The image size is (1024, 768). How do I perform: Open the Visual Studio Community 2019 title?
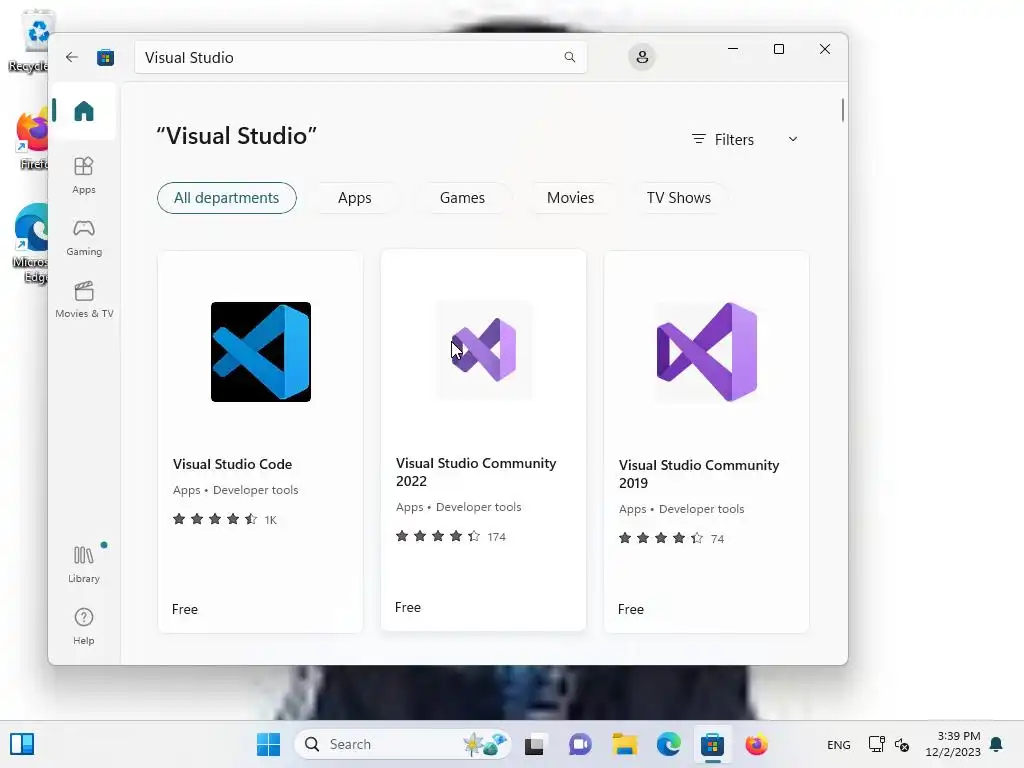pyautogui.click(x=699, y=474)
